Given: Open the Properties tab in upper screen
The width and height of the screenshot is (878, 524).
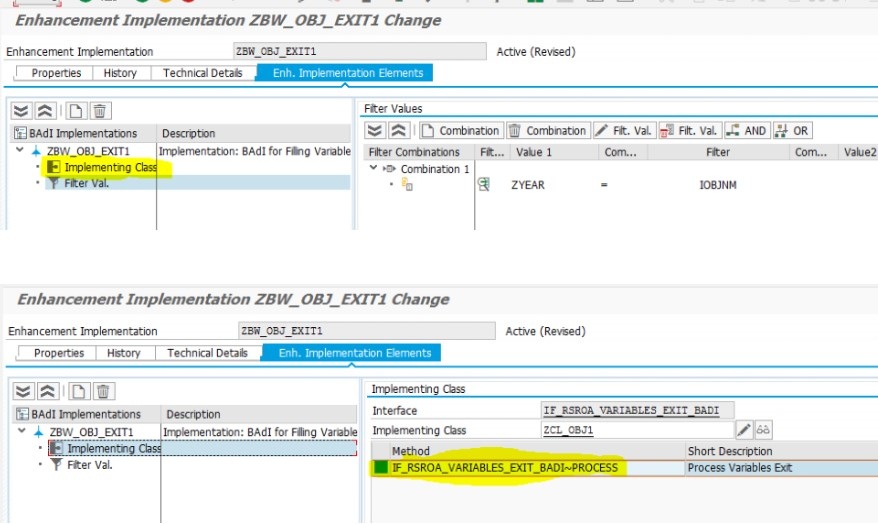Looking at the screenshot, I should pos(56,73).
